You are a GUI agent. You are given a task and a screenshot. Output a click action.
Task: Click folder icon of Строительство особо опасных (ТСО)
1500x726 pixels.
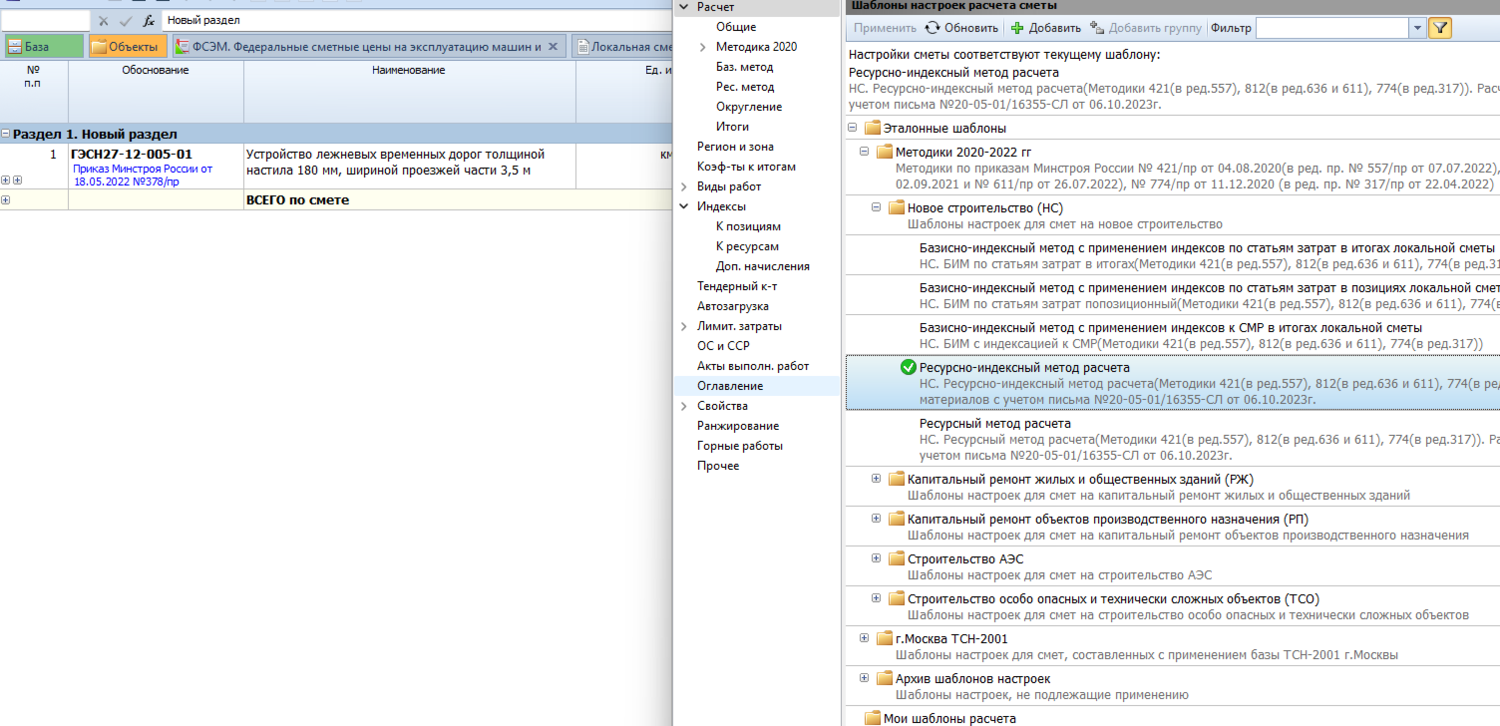click(x=896, y=599)
